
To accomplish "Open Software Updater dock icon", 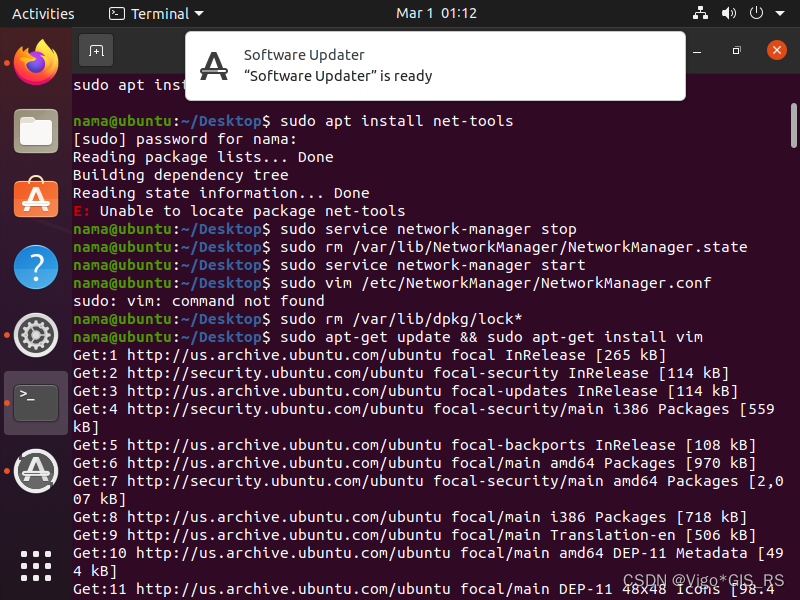I will (36, 471).
